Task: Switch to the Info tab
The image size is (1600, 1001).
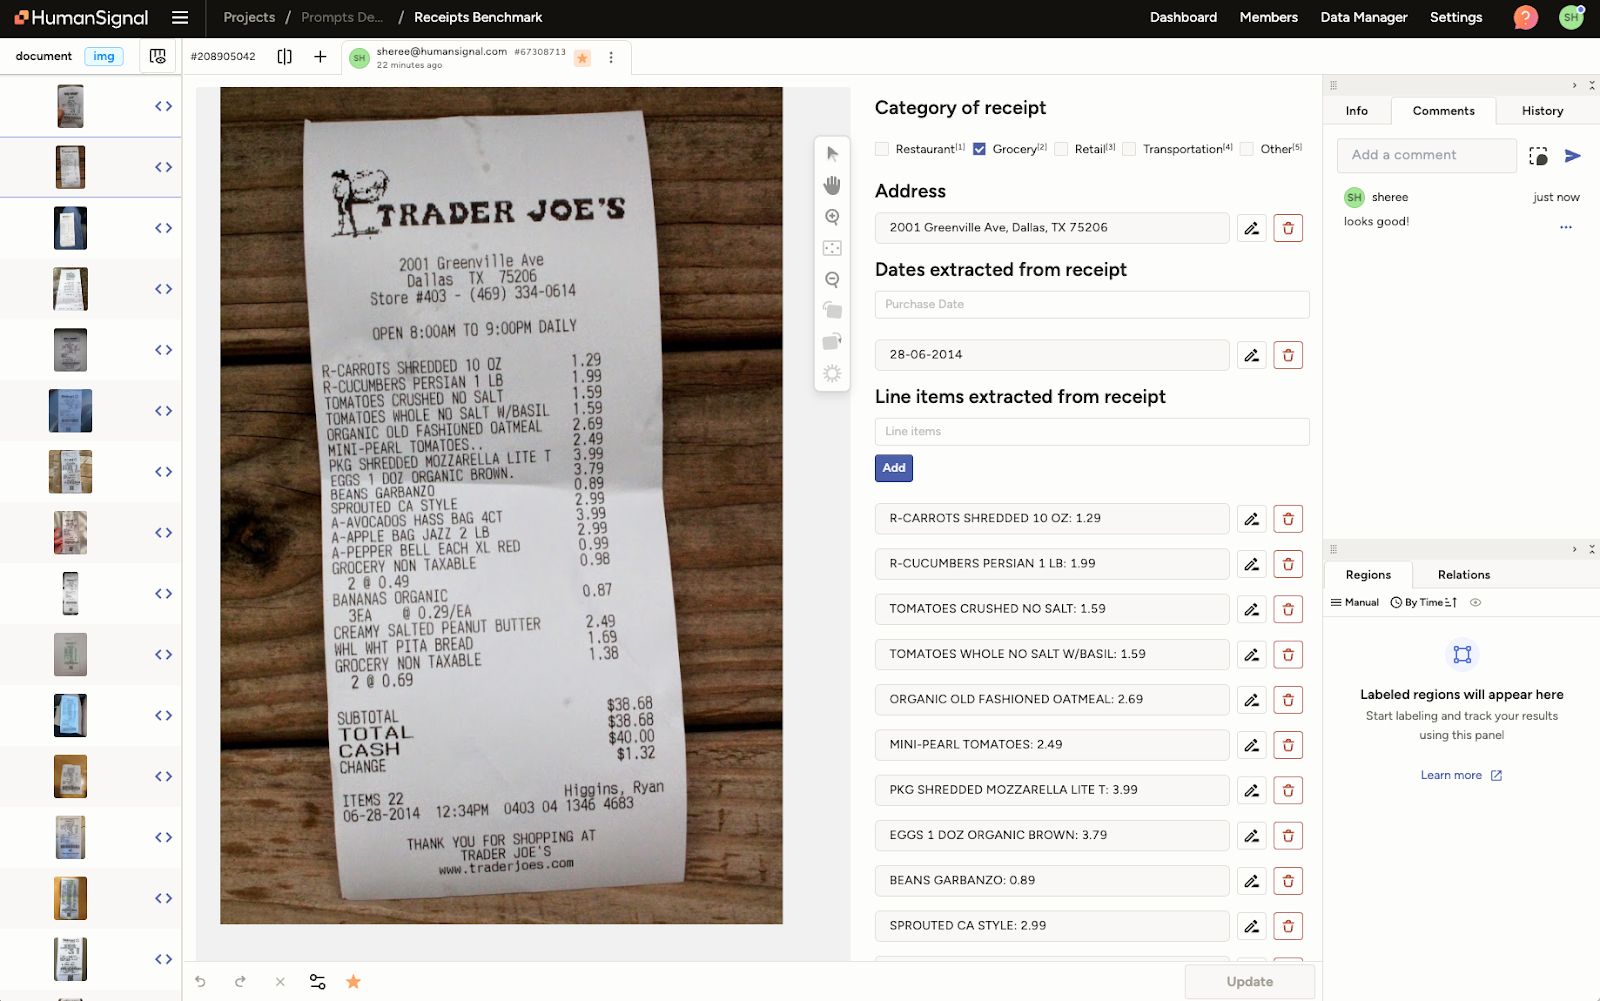Action: [x=1357, y=111]
